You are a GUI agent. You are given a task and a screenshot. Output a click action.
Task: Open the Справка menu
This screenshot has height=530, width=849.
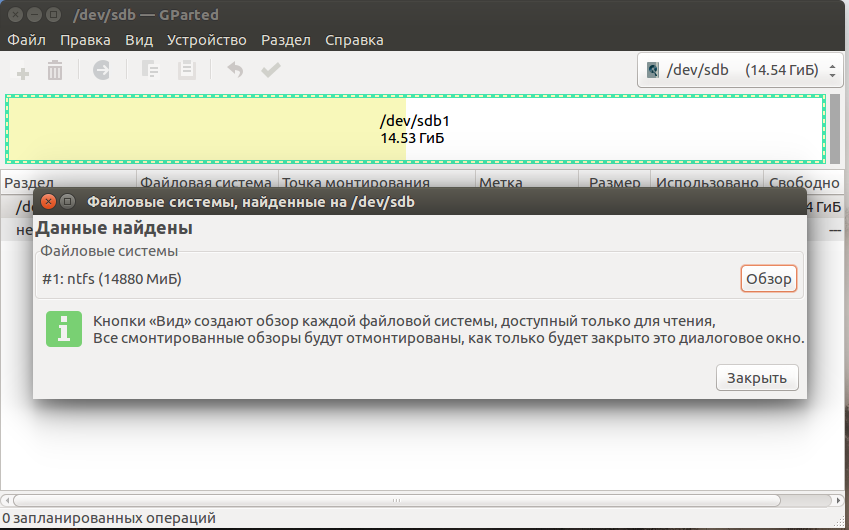pos(354,40)
